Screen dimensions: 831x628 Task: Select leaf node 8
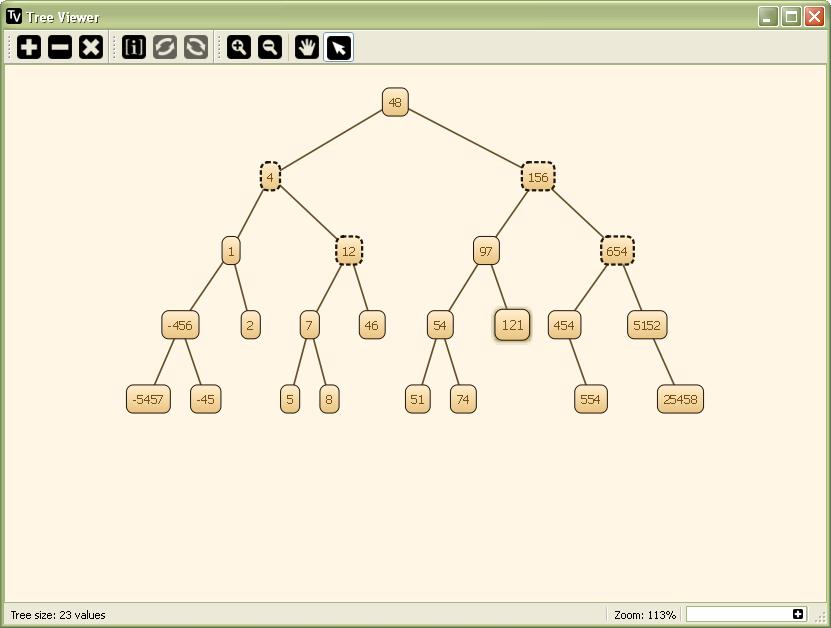click(x=329, y=399)
